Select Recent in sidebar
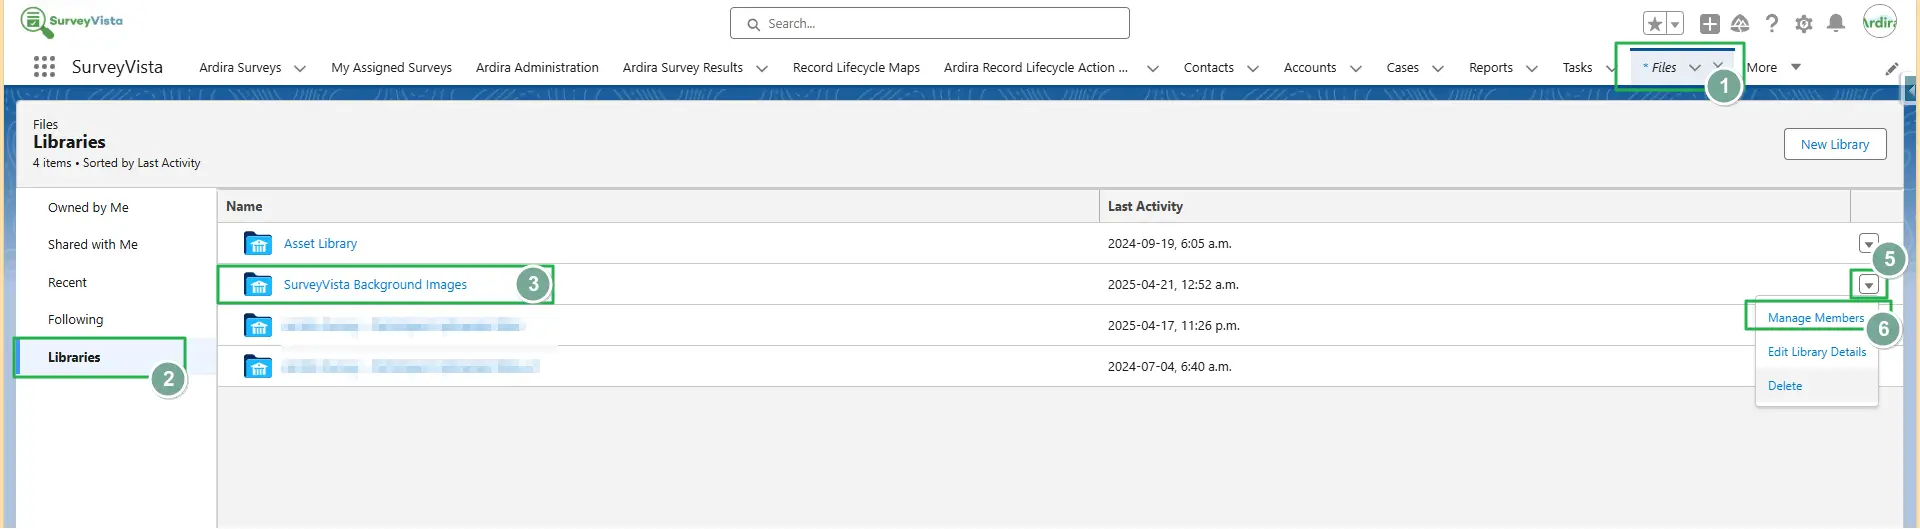This screenshot has height=529, width=1920. click(67, 283)
